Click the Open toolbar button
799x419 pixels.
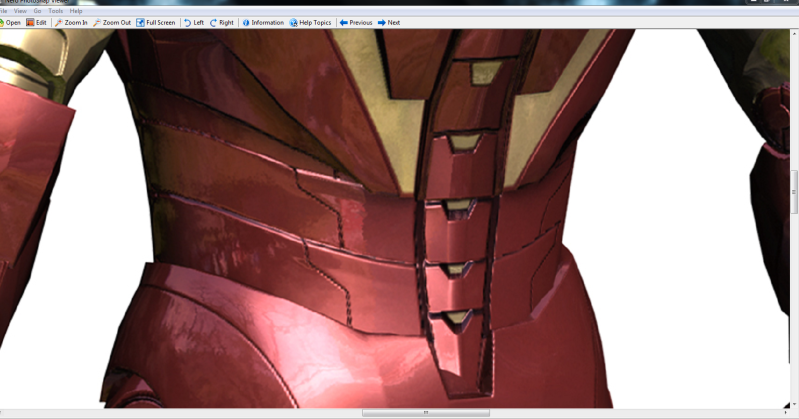[10, 22]
